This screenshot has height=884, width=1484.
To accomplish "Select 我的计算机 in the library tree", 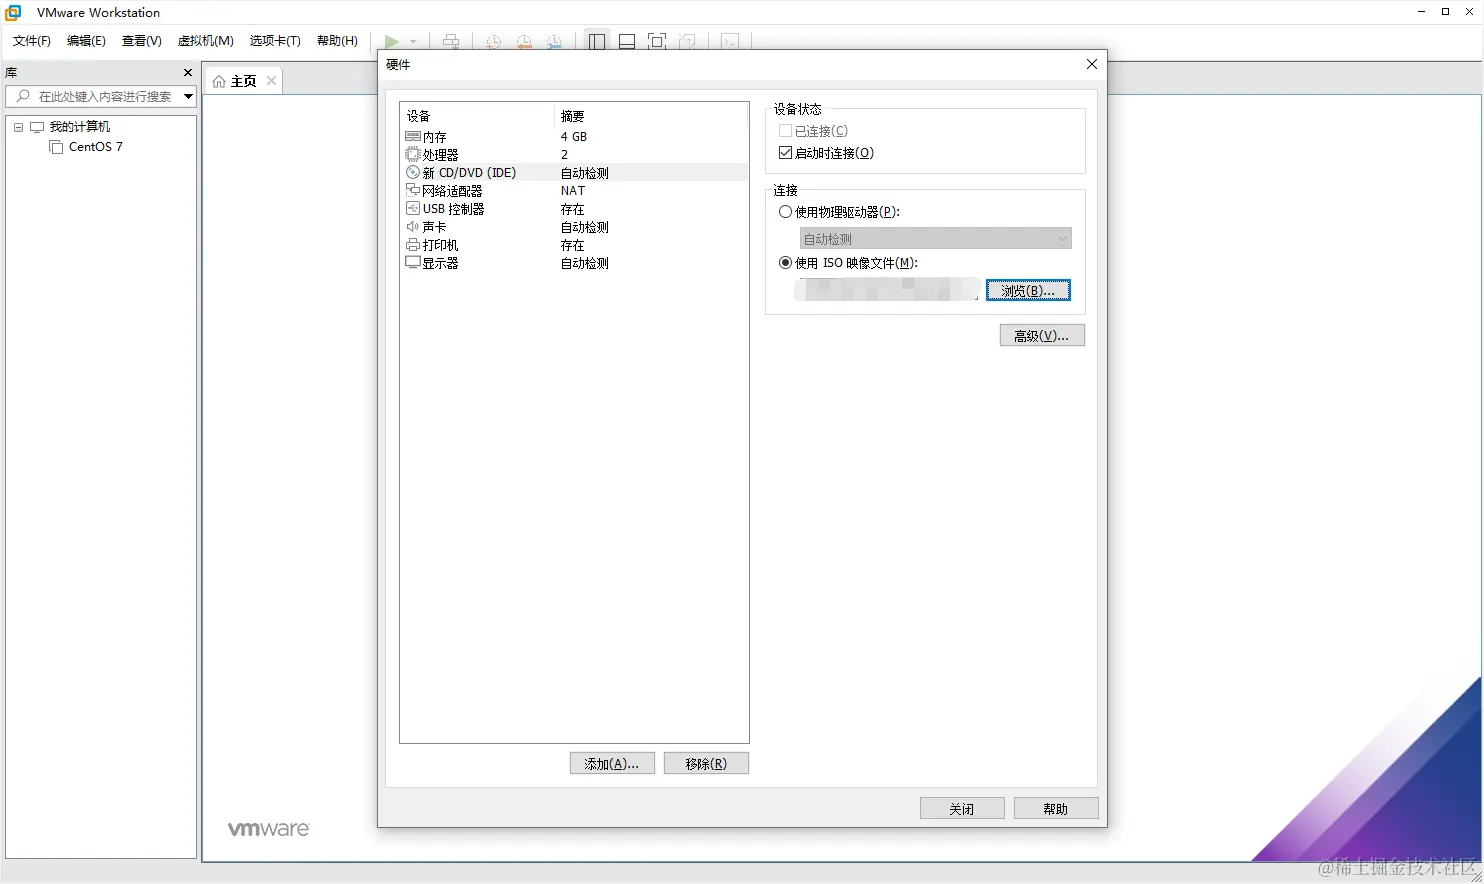I will [x=80, y=127].
